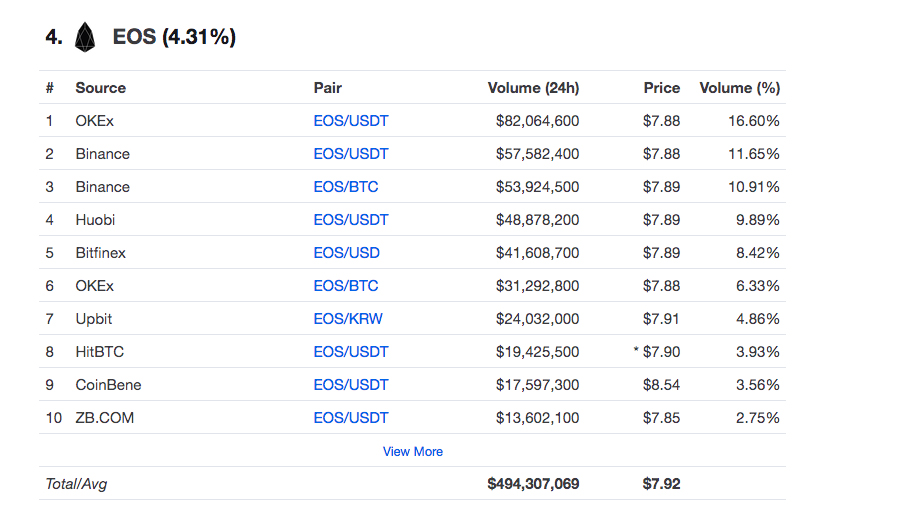Image resolution: width=913 pixels, height=532 pixels.
Task: Click the Volume (%) column header
Action: (739, 88)
